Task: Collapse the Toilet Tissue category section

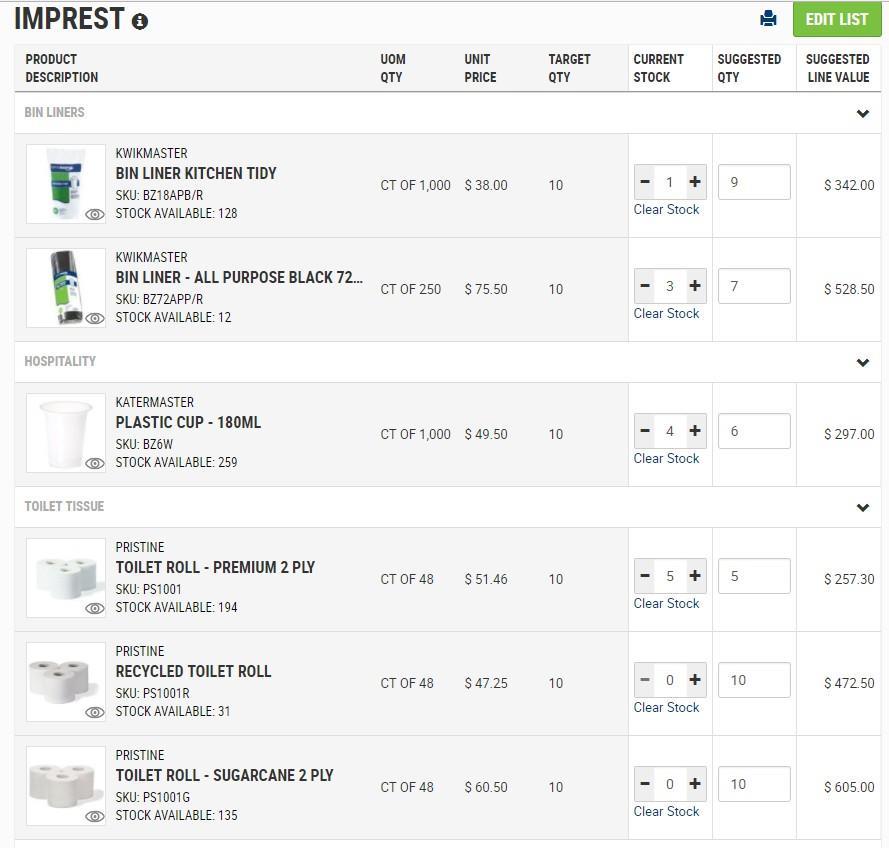Action: tap(863, 507)
